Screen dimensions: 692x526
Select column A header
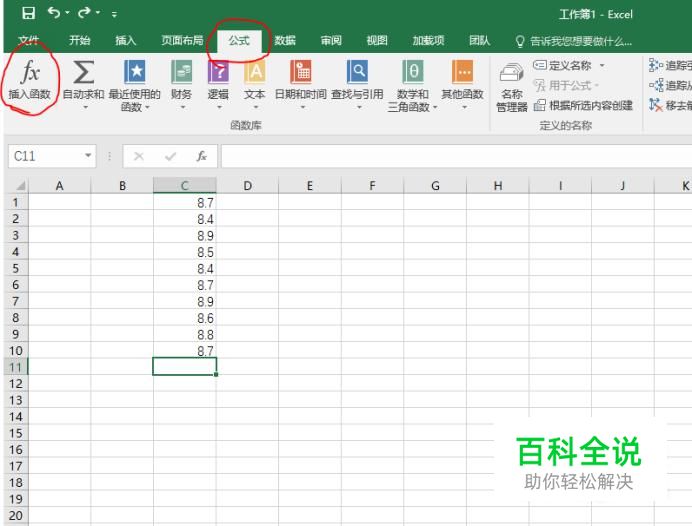coord(60,185)
